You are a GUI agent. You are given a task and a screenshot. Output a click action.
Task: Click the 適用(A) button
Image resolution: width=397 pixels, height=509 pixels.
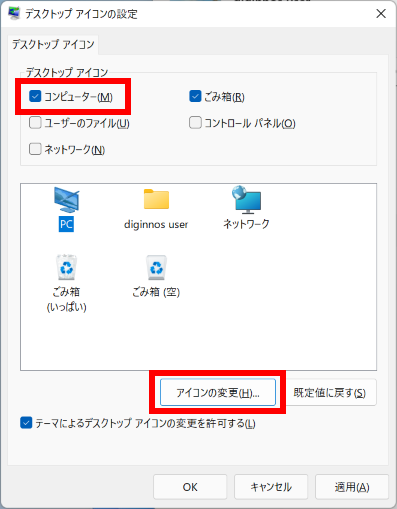pos(352,487)
